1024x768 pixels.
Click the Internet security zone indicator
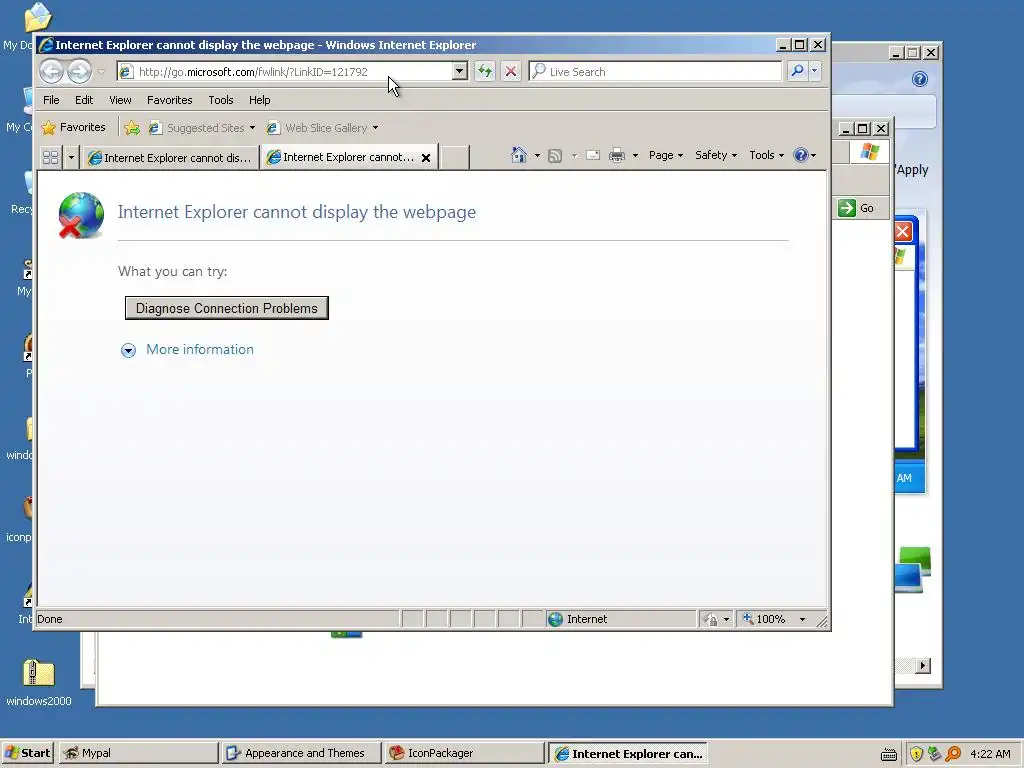point(620,619)
